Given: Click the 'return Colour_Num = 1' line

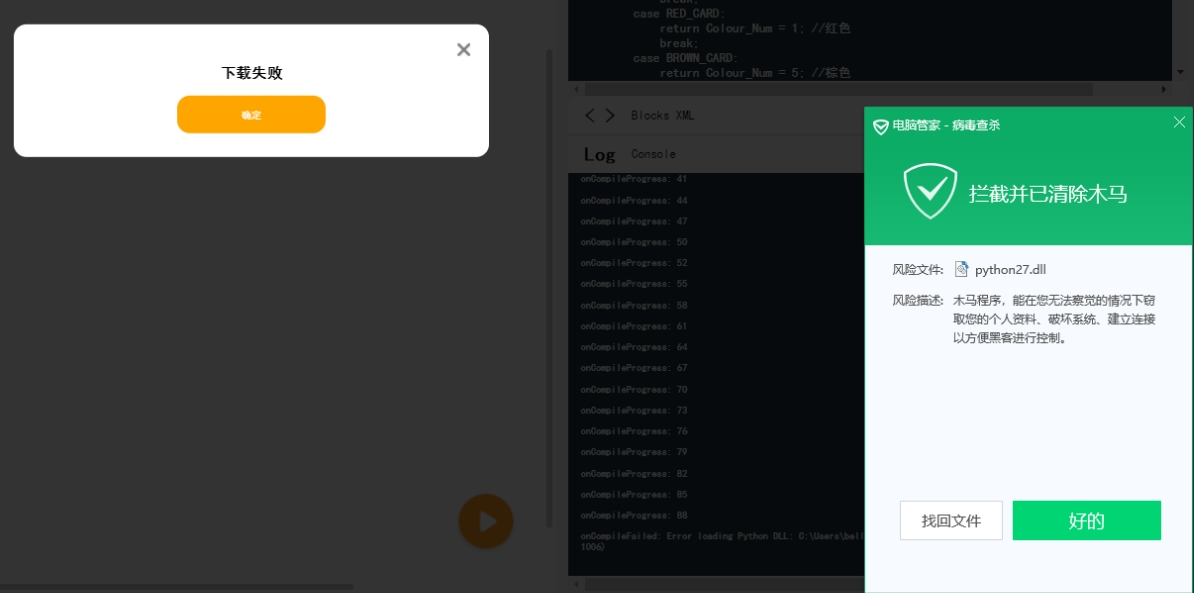Looking at the screenshot, I should [x=755, y=29].
